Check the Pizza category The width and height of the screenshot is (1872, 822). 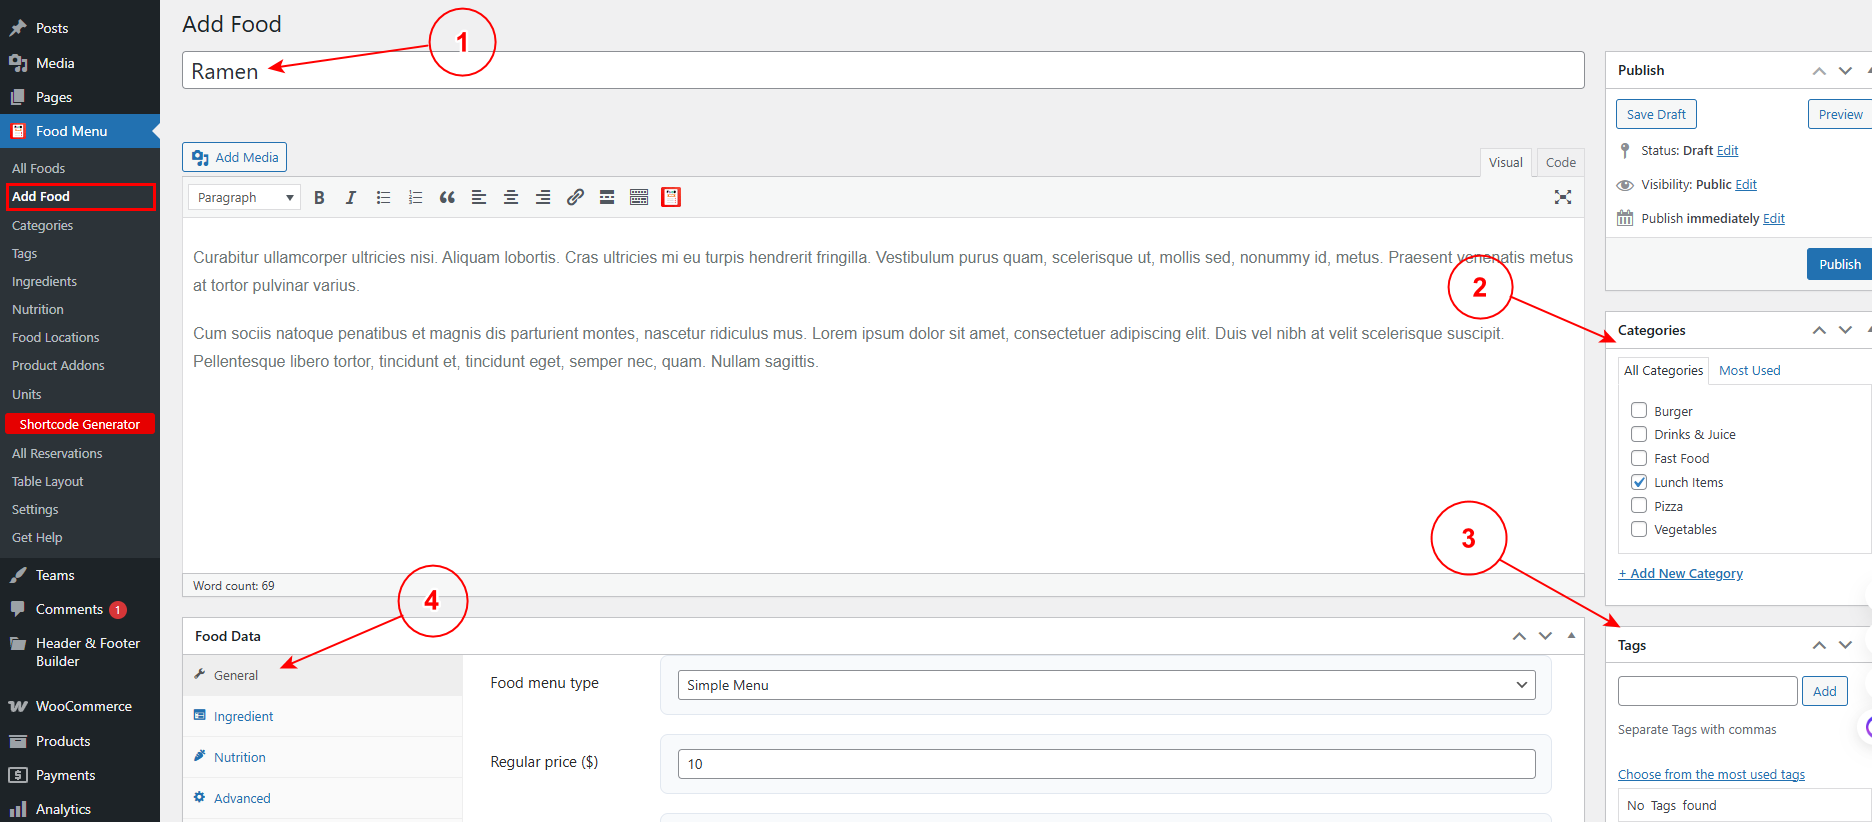(1639, 505)
